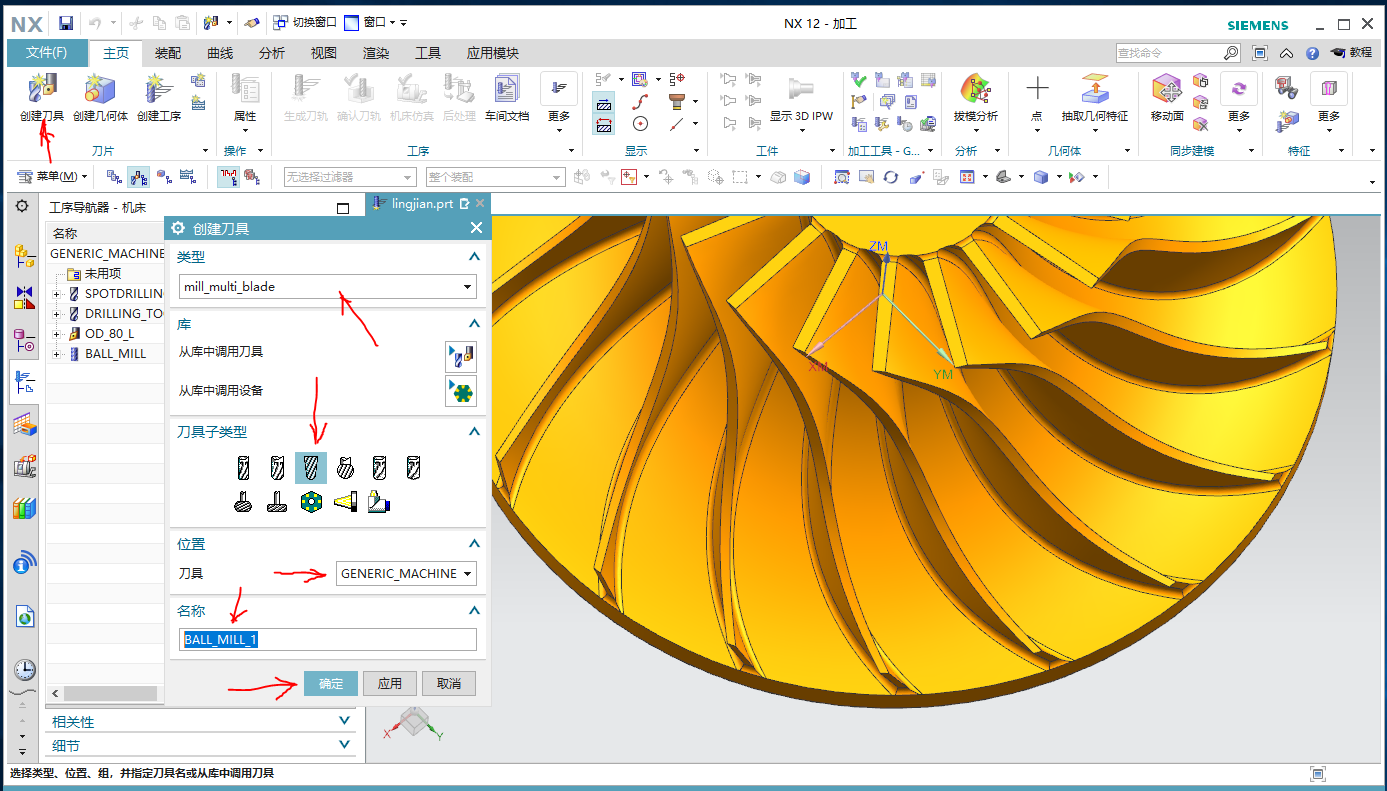The image size is (1387, 791).
Task: Collapse the 刀具子类型 section
Action: click(x=474, y=432)
